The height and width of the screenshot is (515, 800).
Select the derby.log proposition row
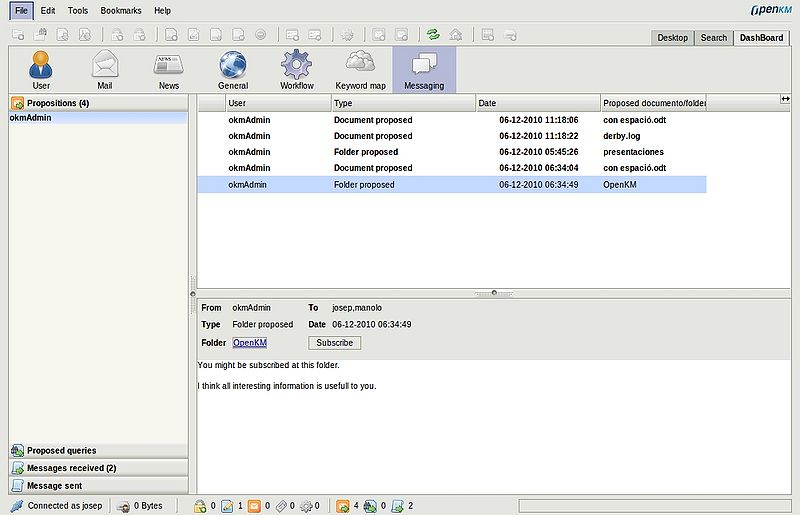452,136
